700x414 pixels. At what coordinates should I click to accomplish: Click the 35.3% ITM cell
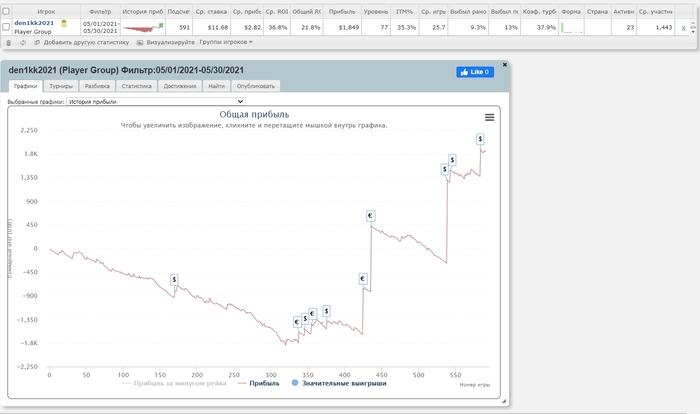[x=407, y=28]
